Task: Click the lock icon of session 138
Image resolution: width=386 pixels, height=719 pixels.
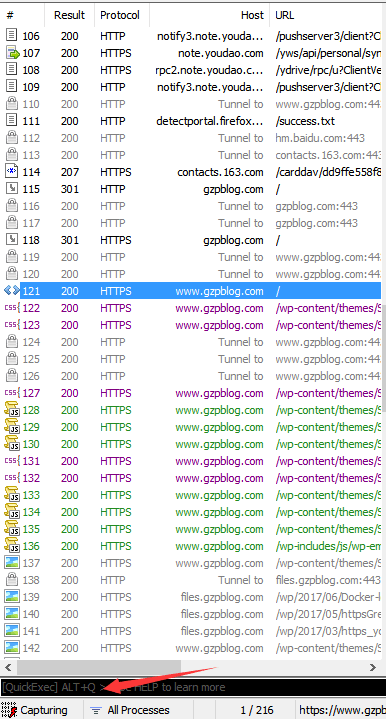Action: point(11,579)
